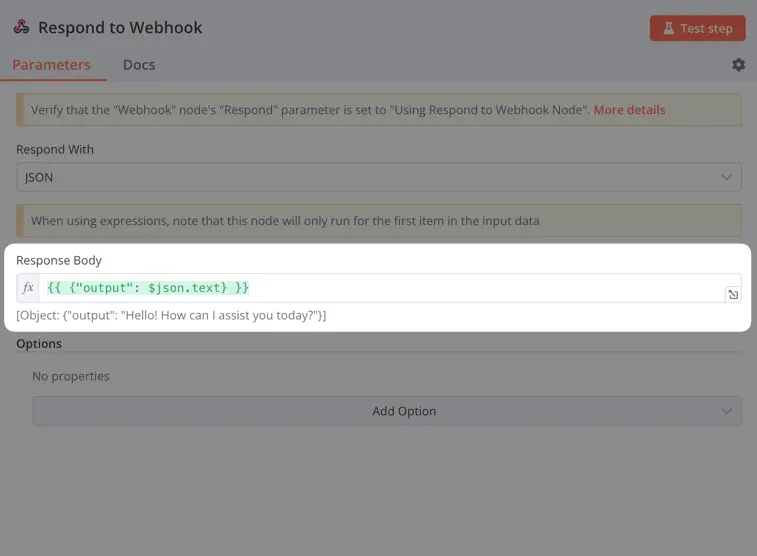Click the Response Body label
The height and width of the screenshot is (556, 757).
(59, 261)
